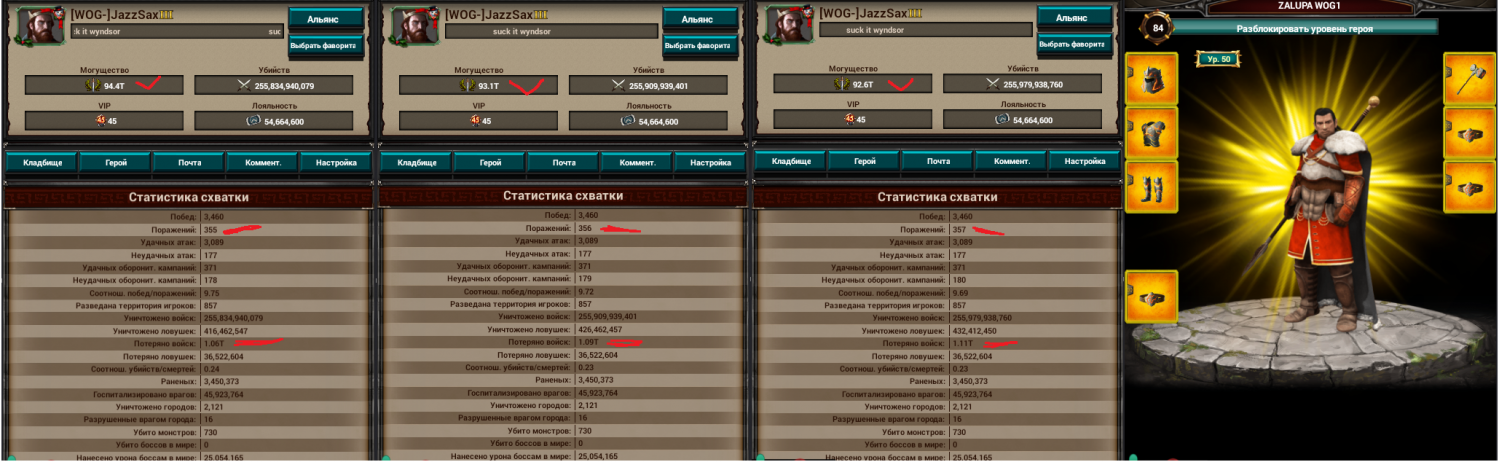1499x462 pixels.
Task: Open the Кладбище tab in the 94.4T panel
Action: click(42, 162)
